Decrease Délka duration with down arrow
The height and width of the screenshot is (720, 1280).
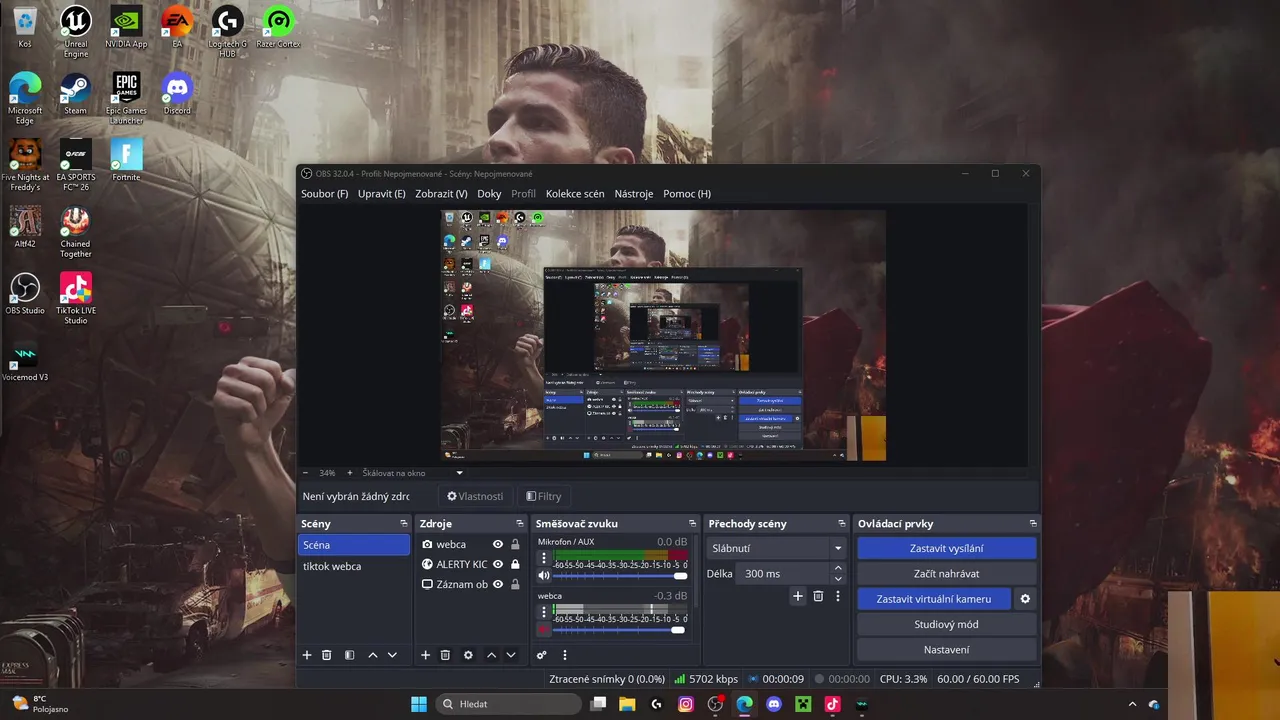tap(838, 579)
